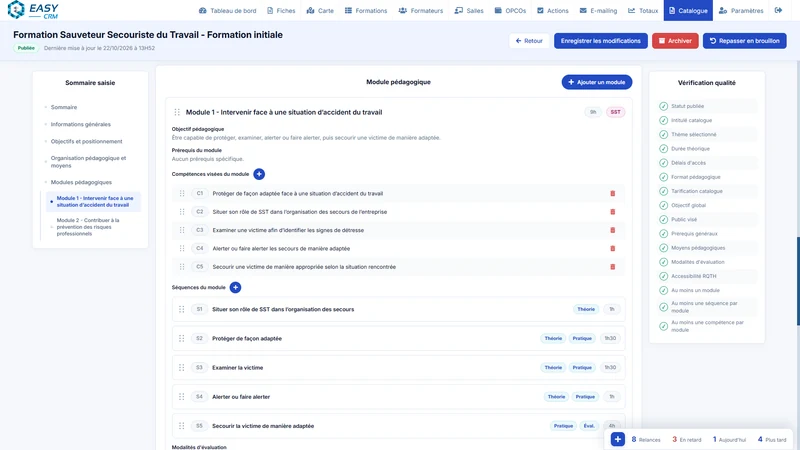This screenshot has height=450, width=800.
Task: Click the Retour button
Action: pos(529,41)
